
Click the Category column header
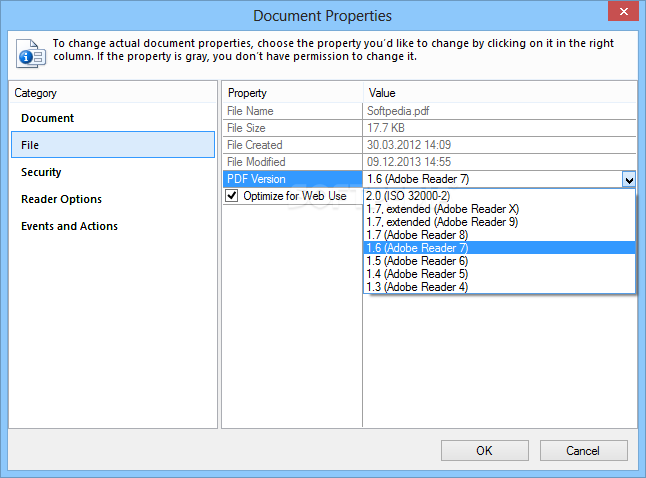point(113,93)
